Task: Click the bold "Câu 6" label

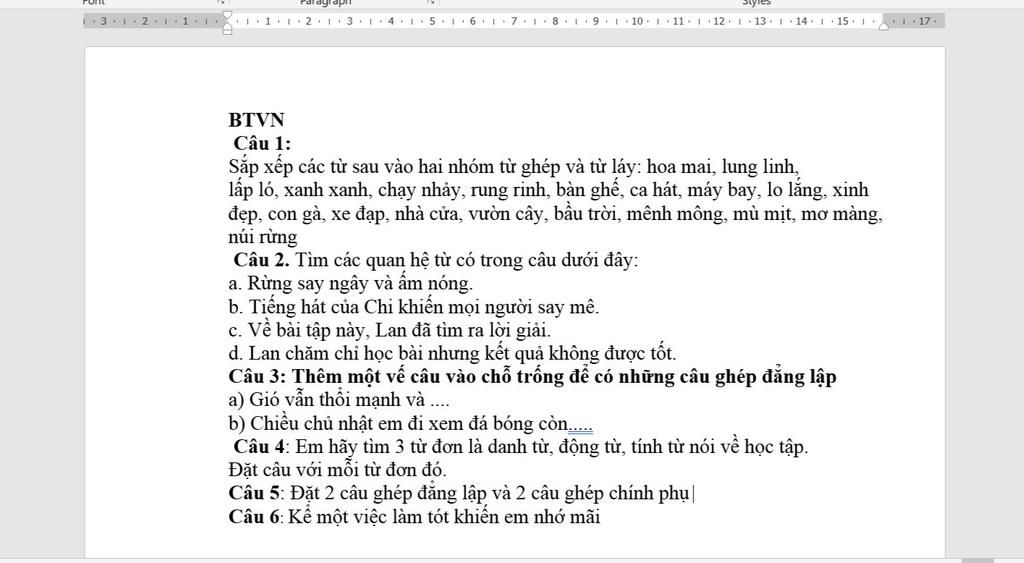Action: [255, 517]
